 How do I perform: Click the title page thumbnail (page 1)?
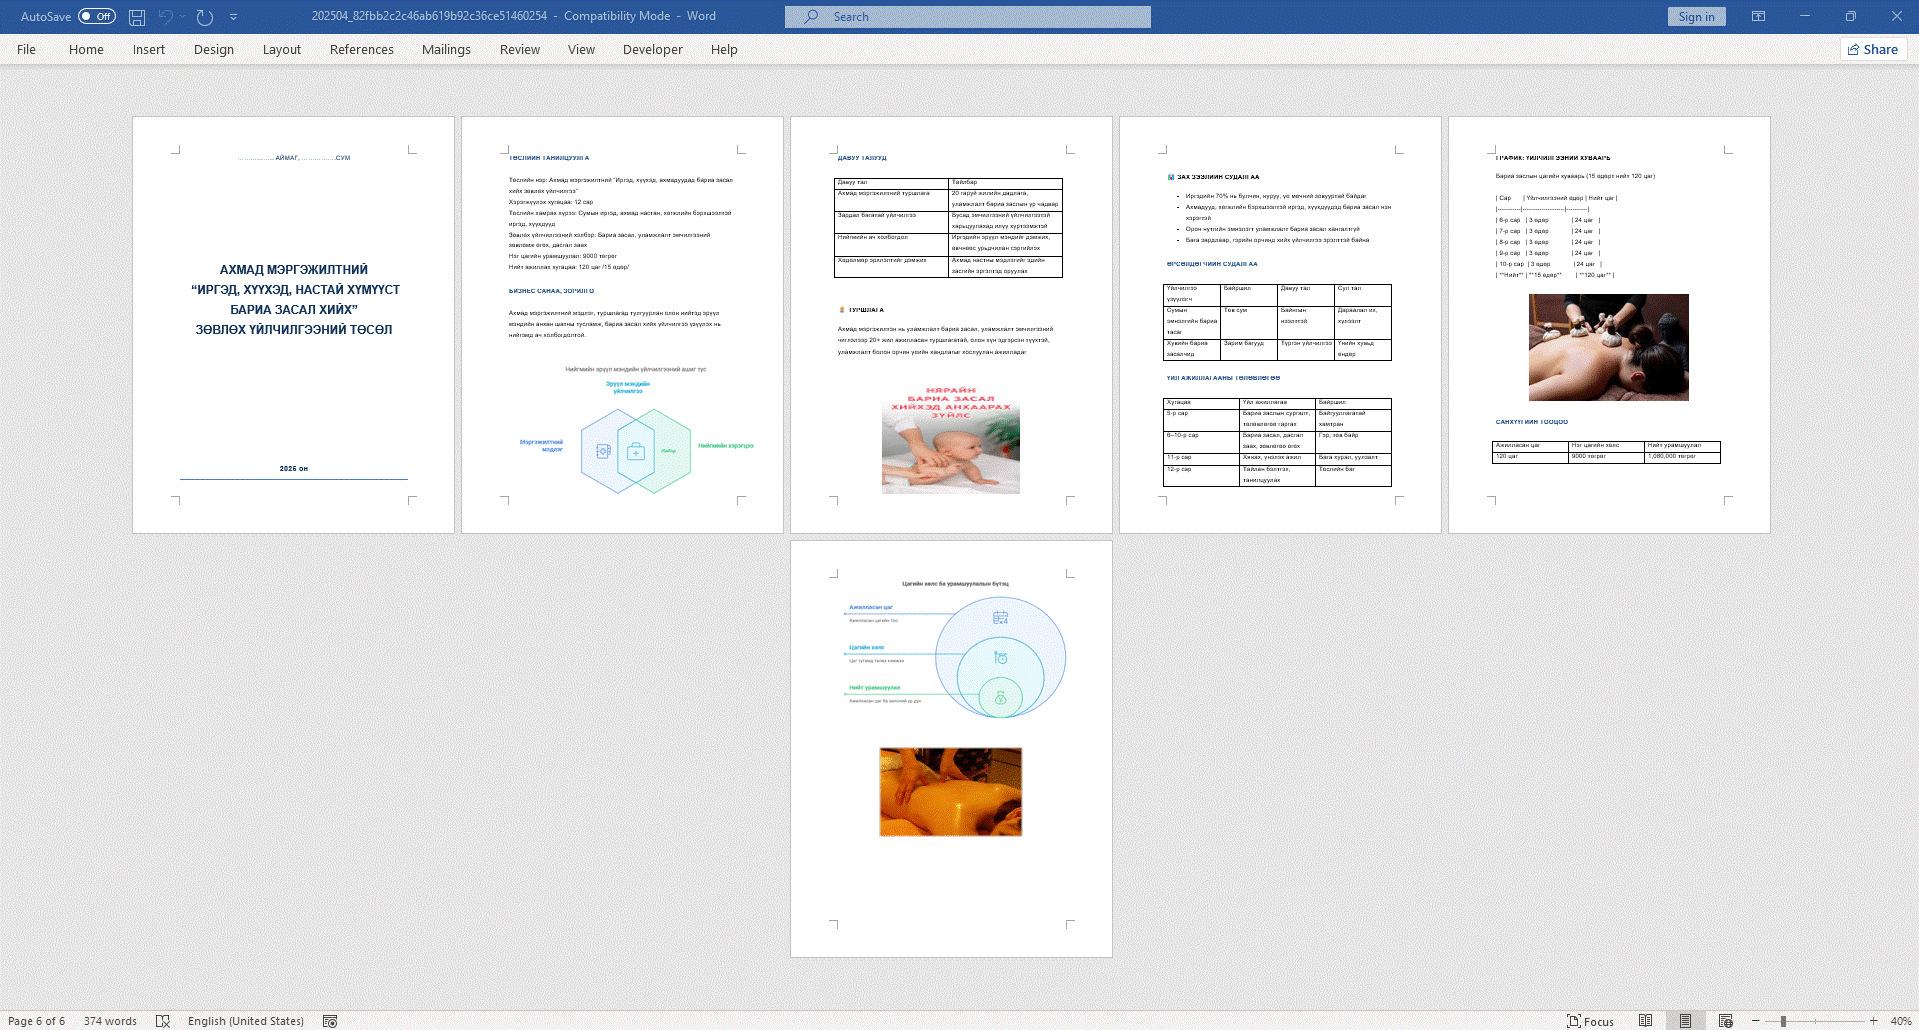[293, 325]
